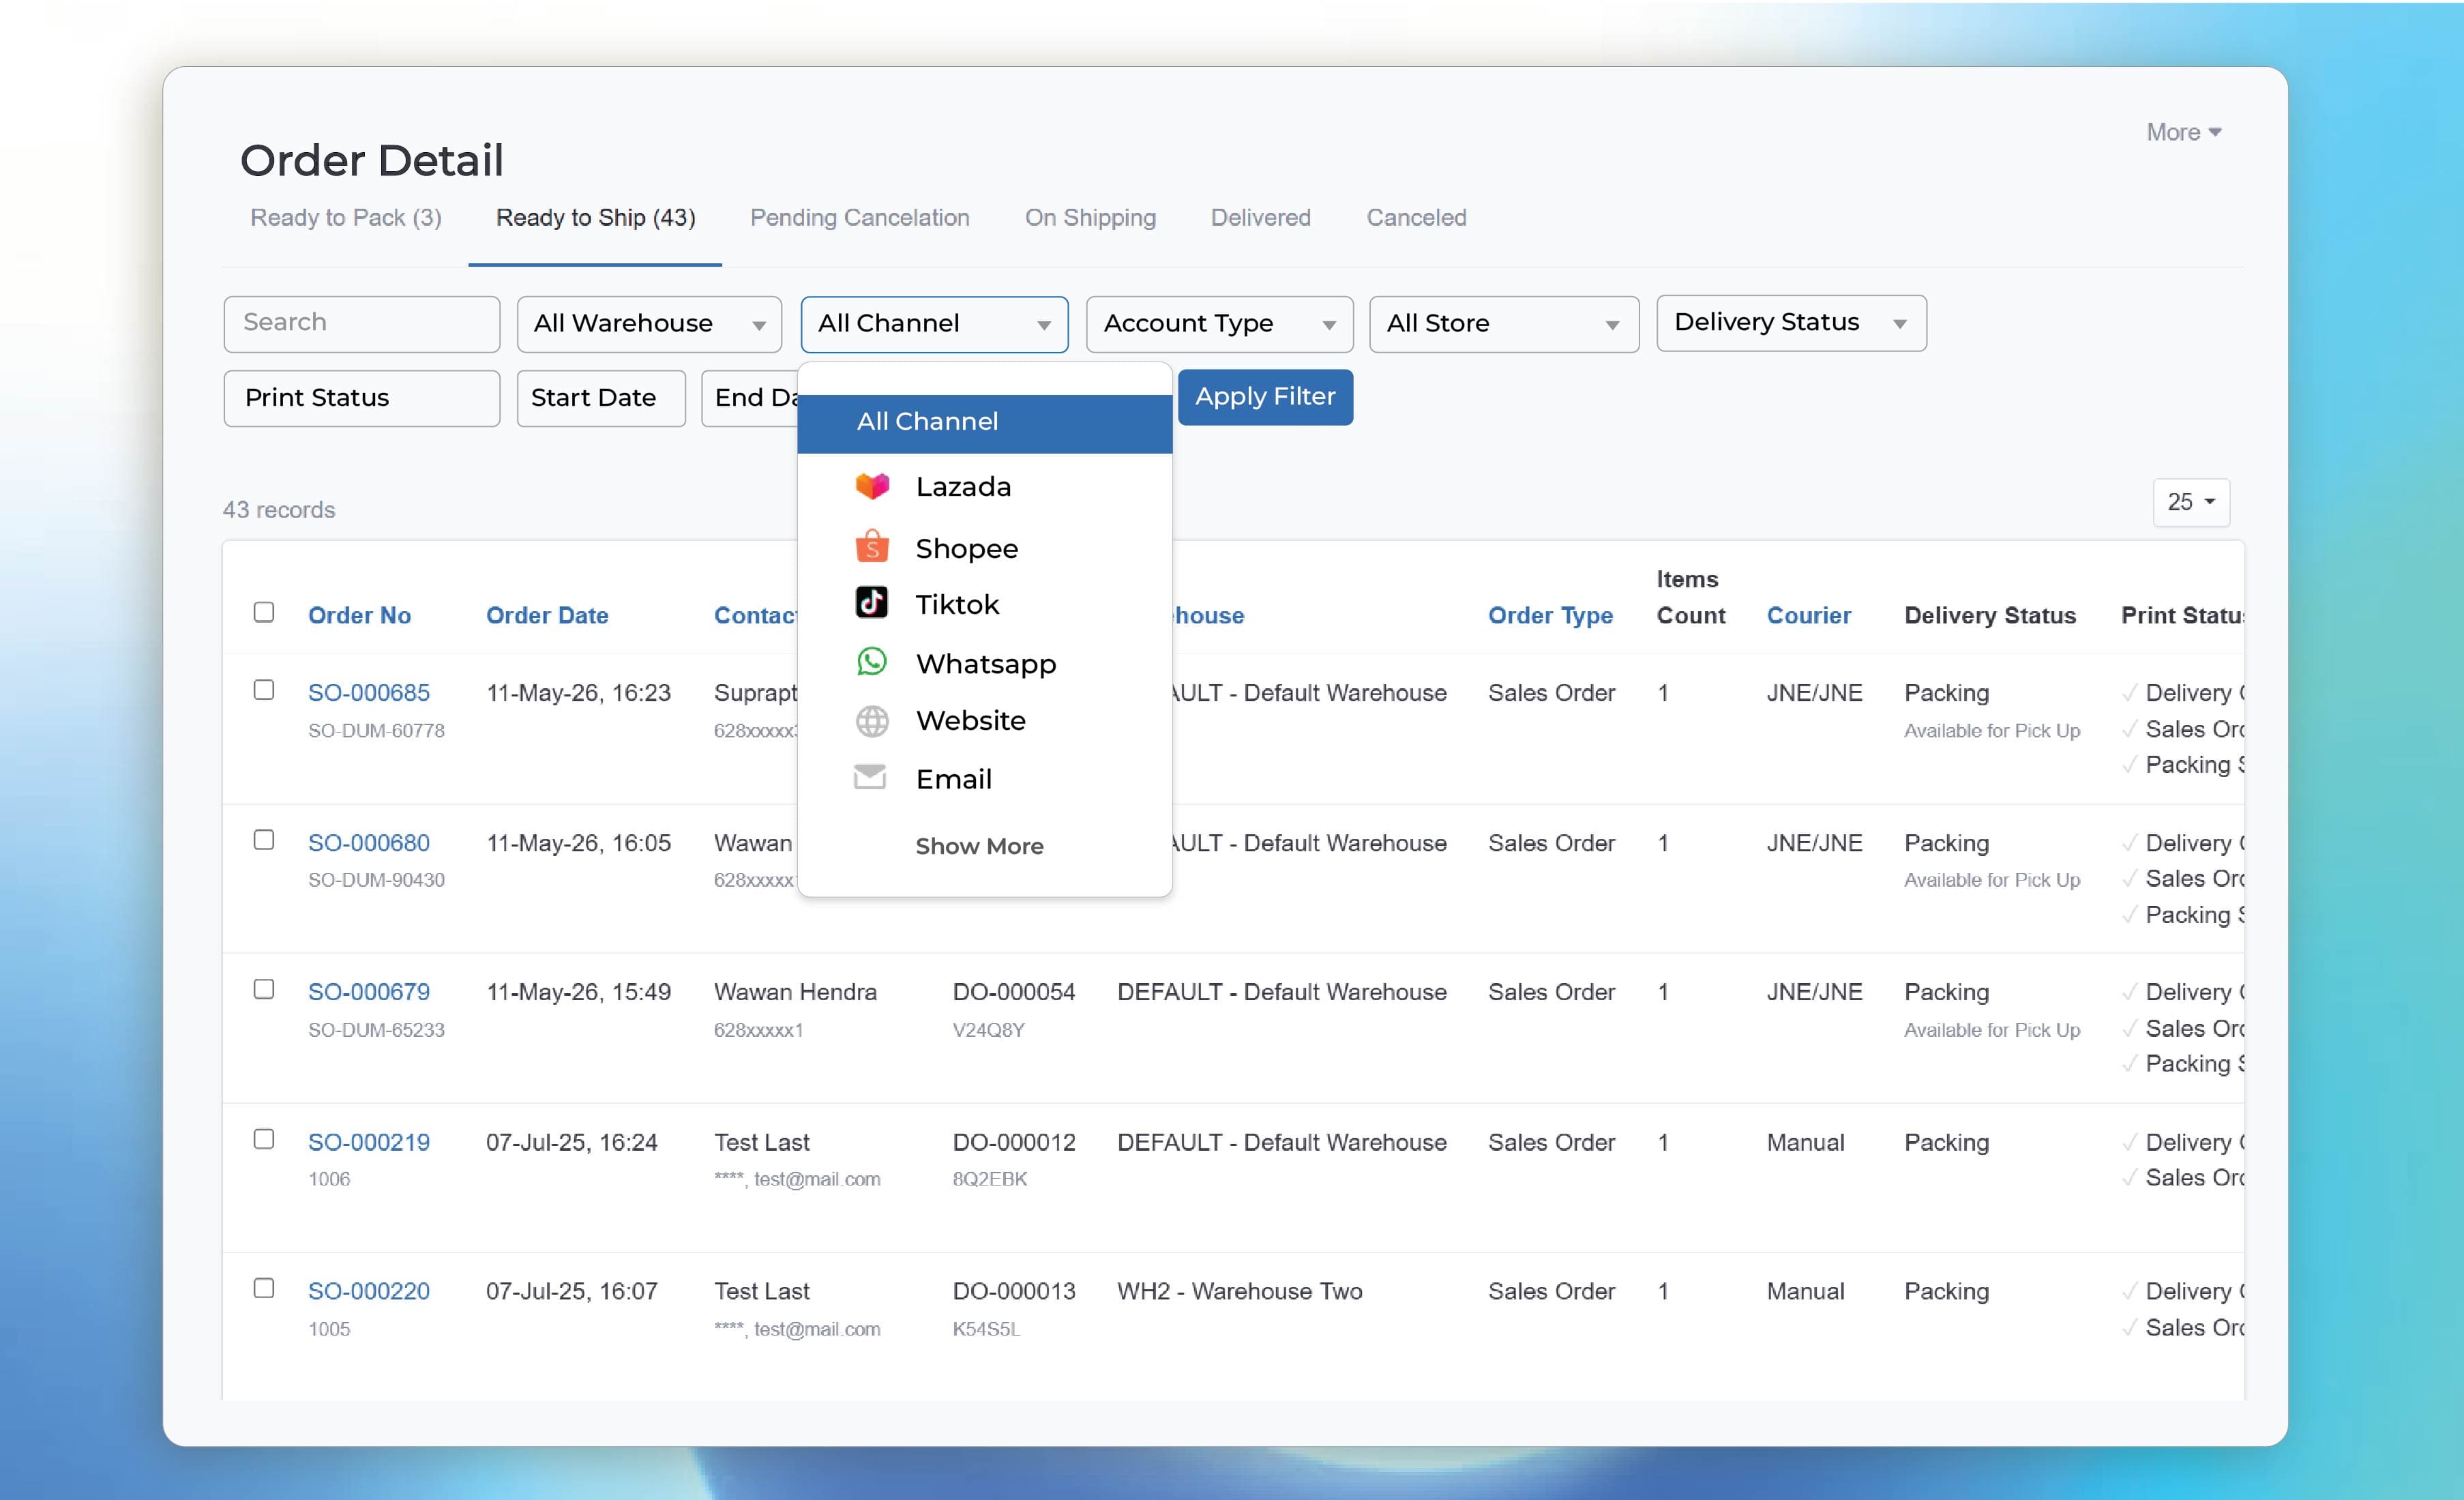Click Show More in channel list

pyautogui.click(x=979, y=846)
